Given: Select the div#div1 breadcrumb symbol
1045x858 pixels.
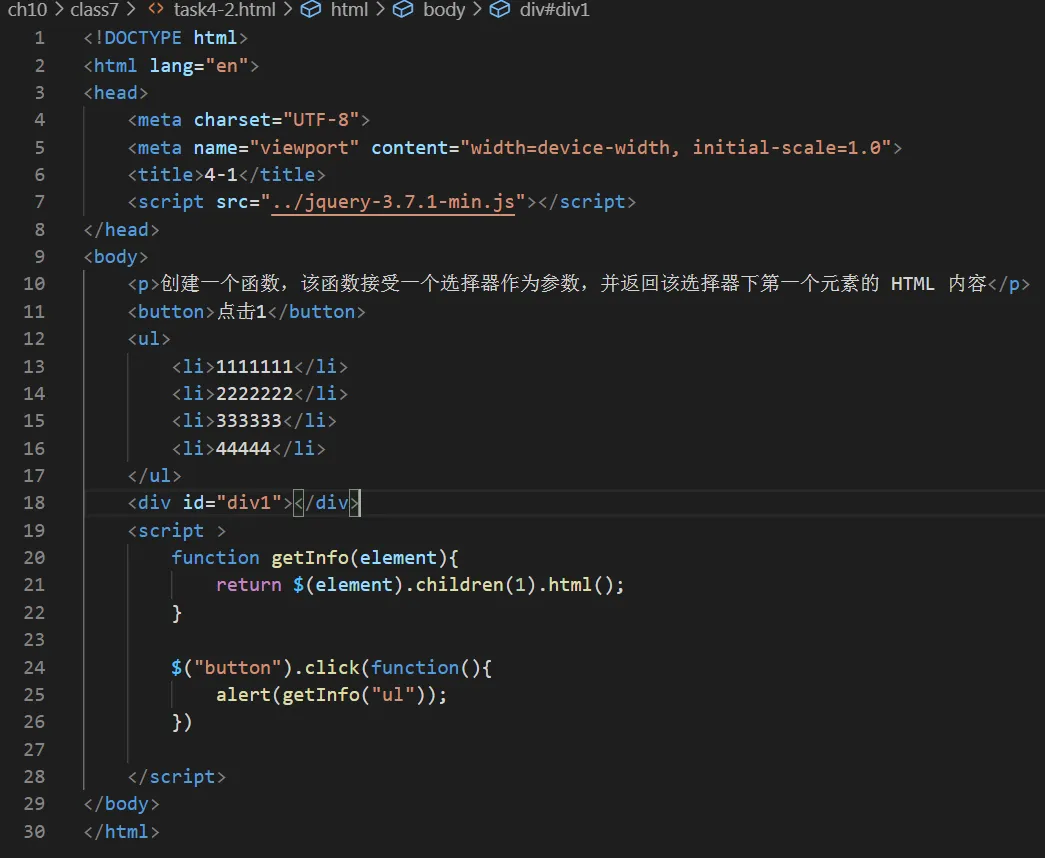Looking at the screenshot, I should click(554, 10).
